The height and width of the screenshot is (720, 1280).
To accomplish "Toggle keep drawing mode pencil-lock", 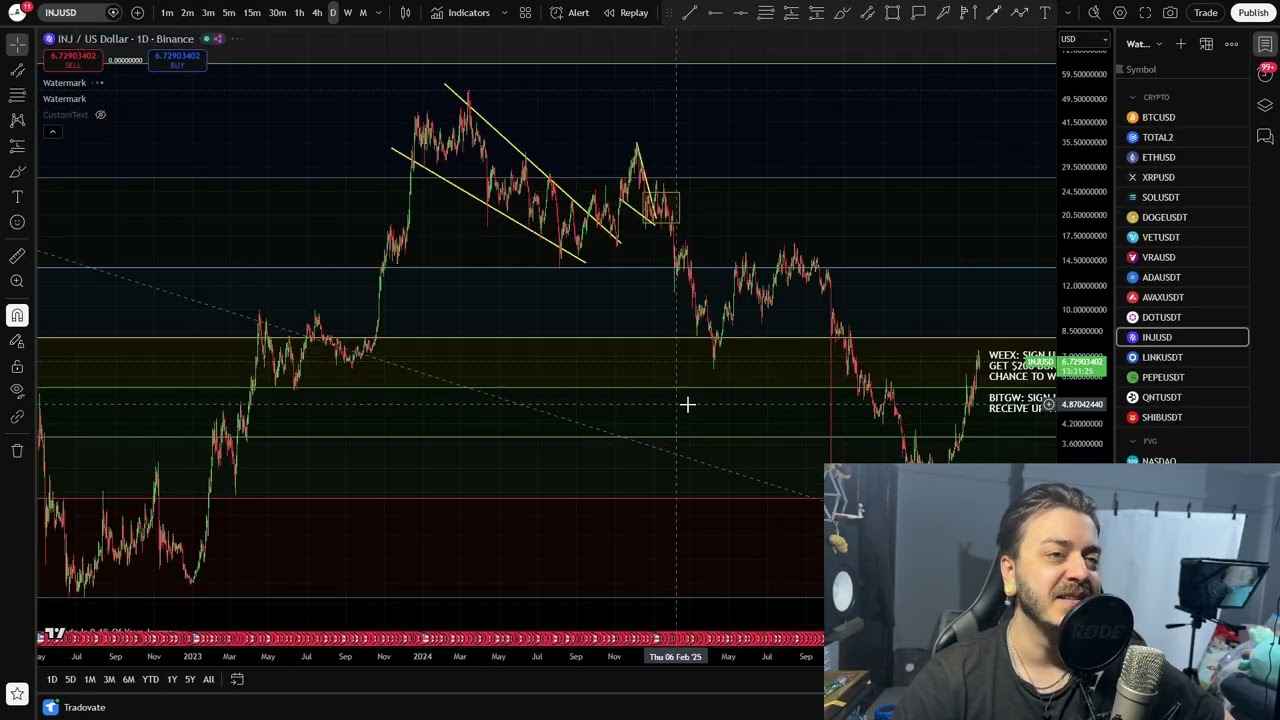I will pos(17,341).
